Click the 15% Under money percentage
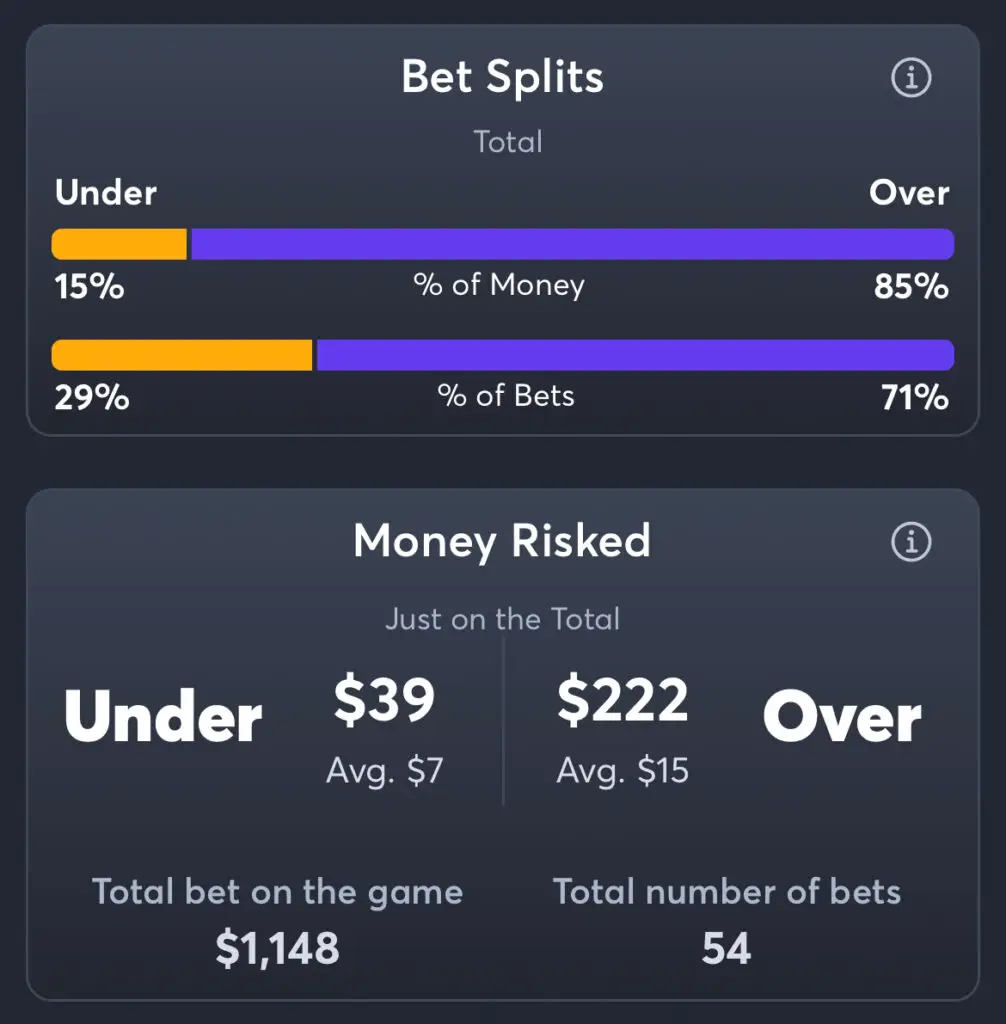1006x1024 pixels. 89,287
